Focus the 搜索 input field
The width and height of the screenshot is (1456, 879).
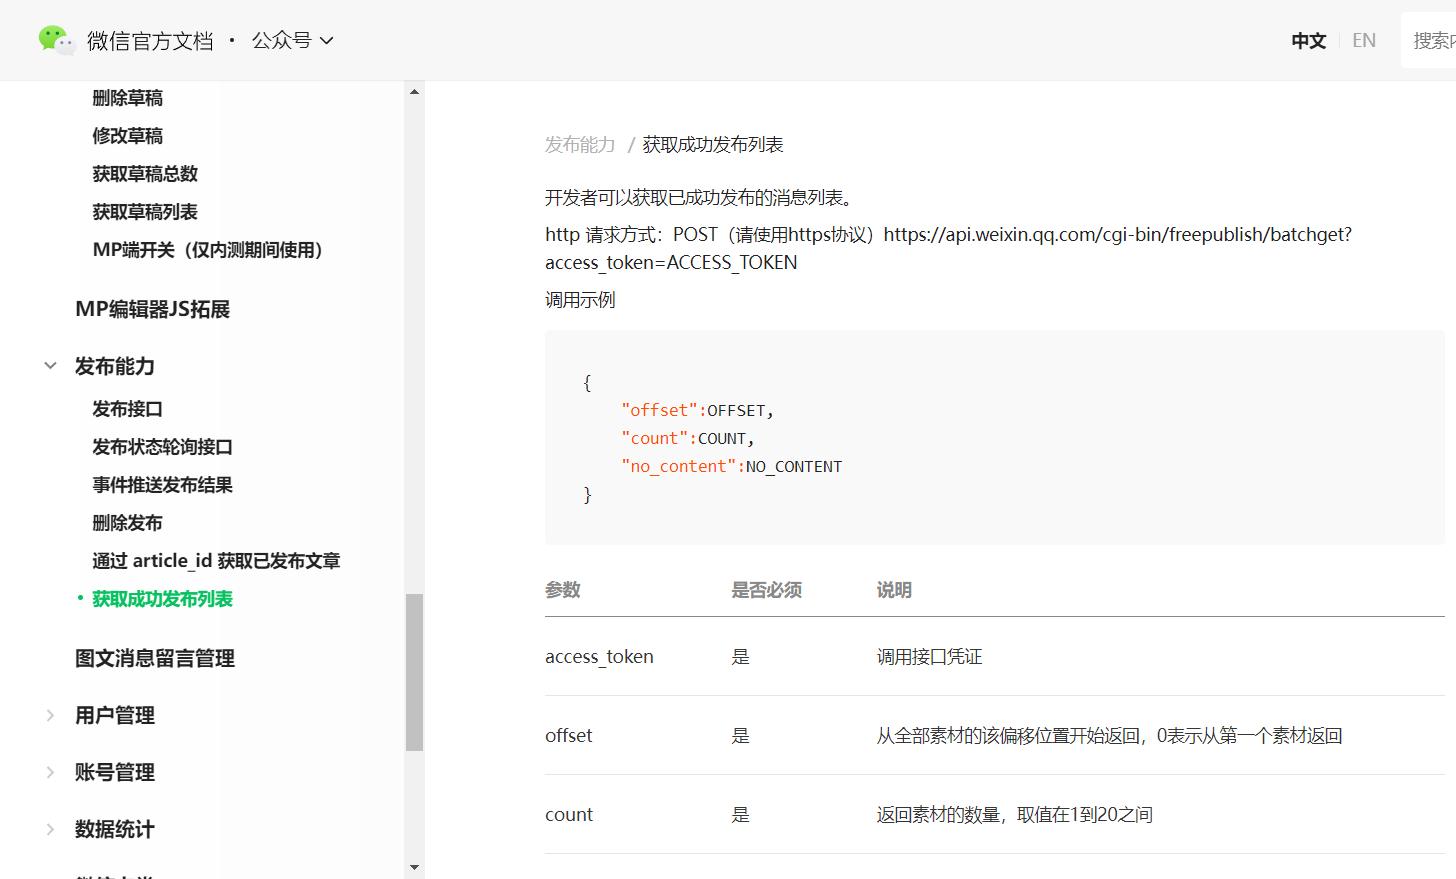[x=1429, y=40]
